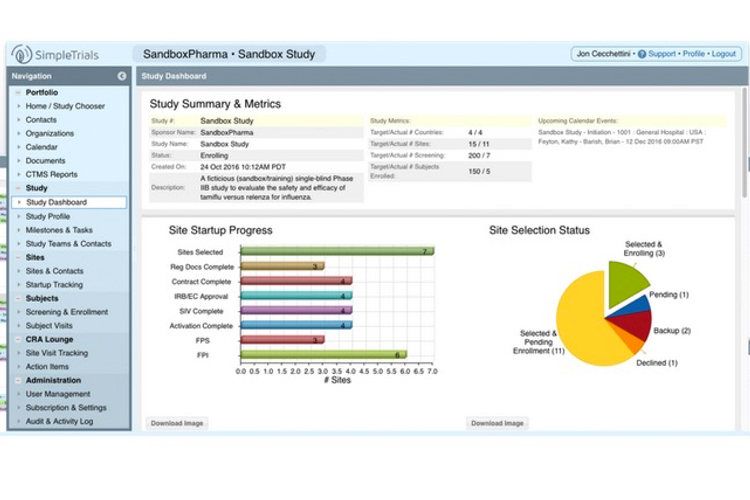Click the Reg Docs Complete bar
750x500 pixels.
pyautogui.click(x=282, y=266)
